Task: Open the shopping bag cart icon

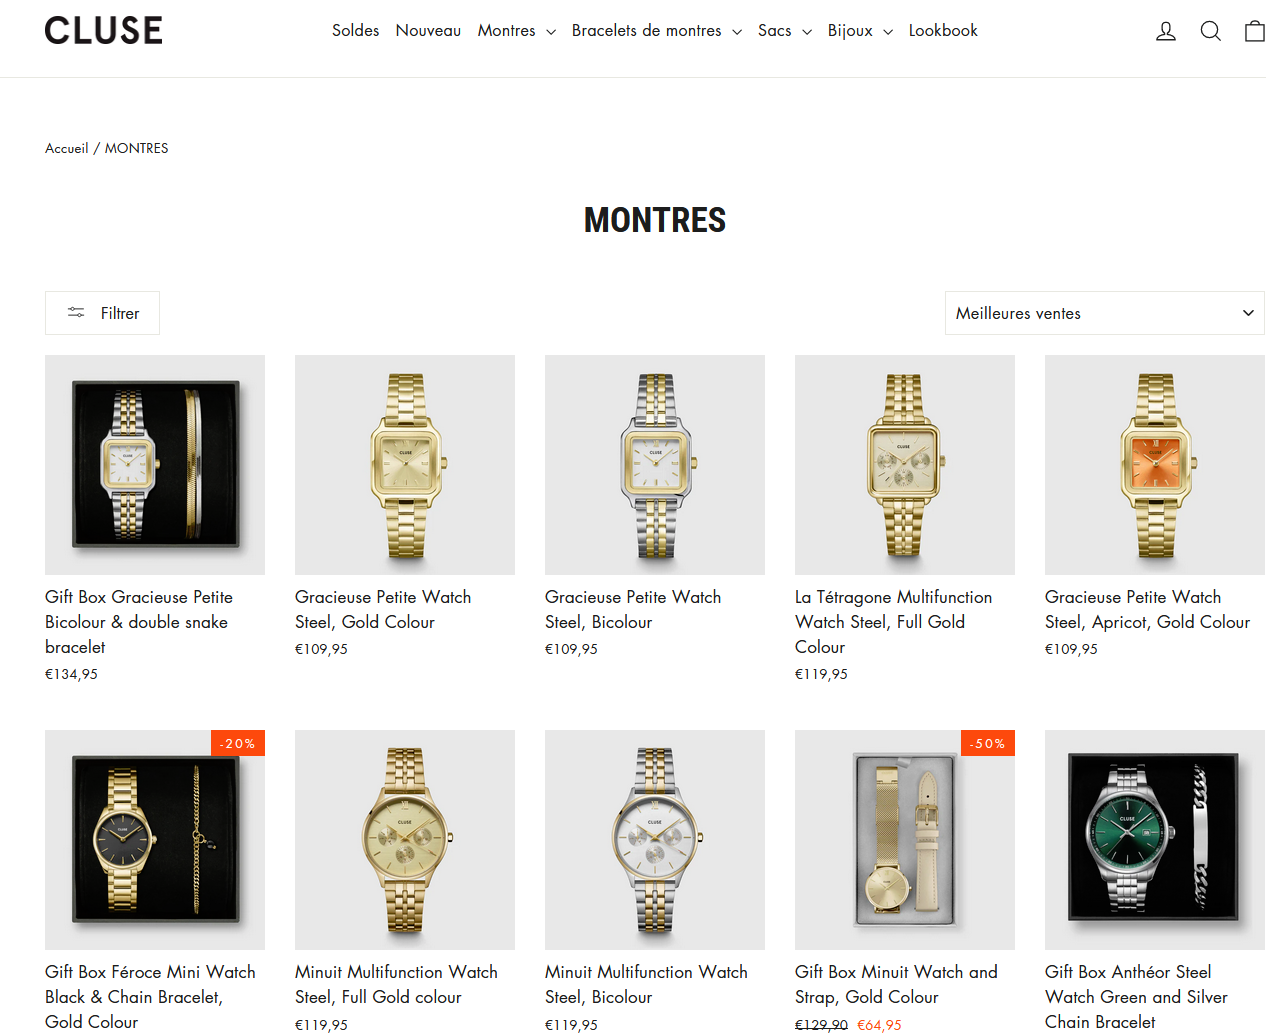Action: [x=1254, y=31]
